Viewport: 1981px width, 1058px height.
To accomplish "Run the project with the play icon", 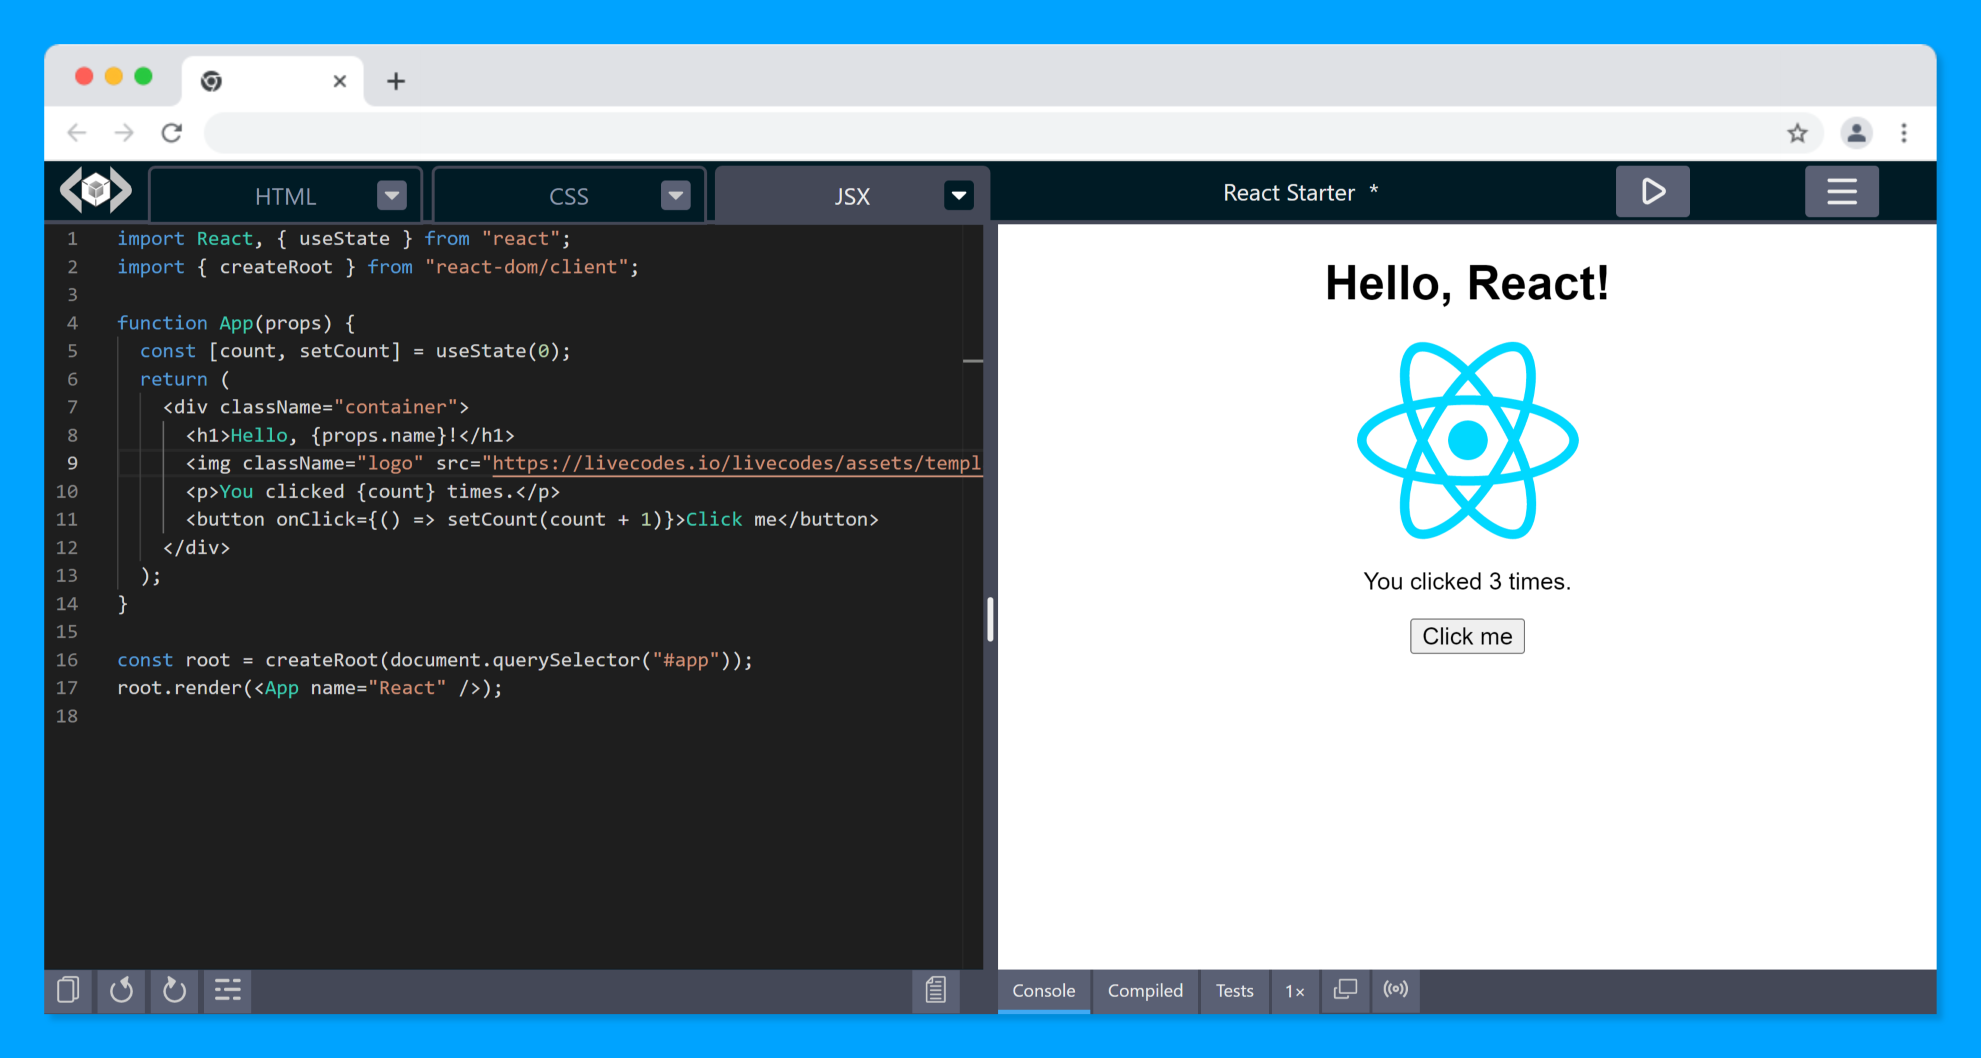I will coord(1652,191).
